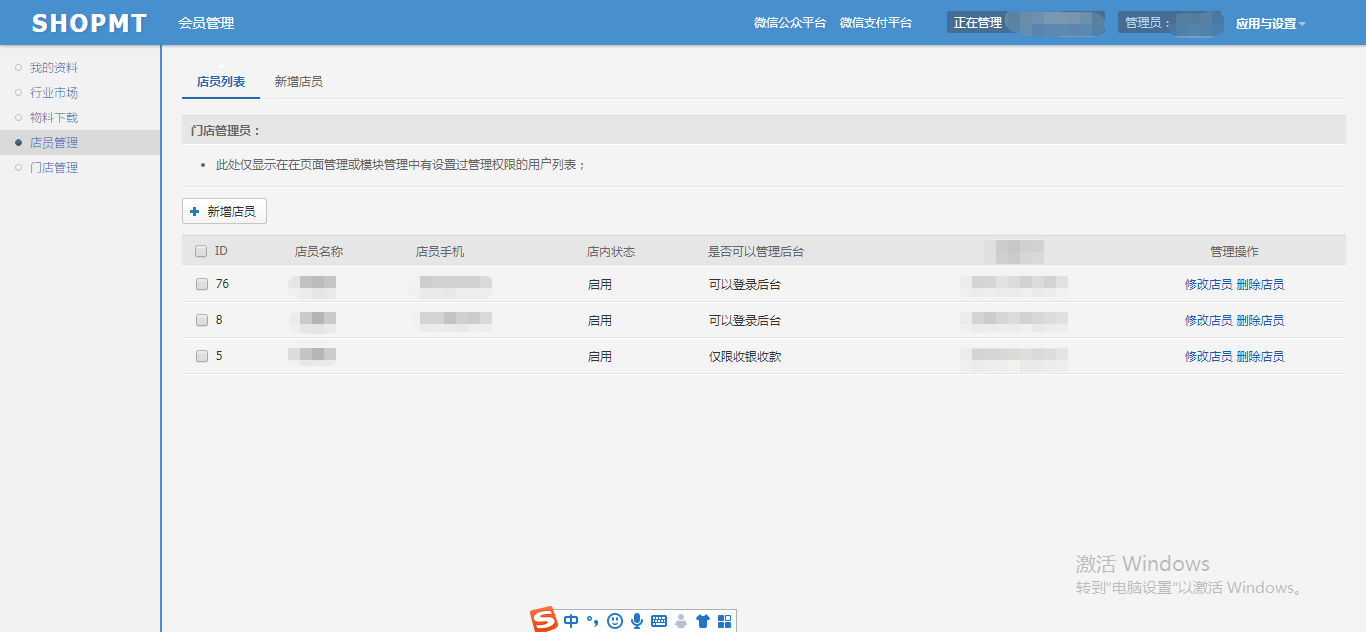Screen dimensions: 1366x632
Task: Activate the microphone voice input icon
Action: [637, 621]
